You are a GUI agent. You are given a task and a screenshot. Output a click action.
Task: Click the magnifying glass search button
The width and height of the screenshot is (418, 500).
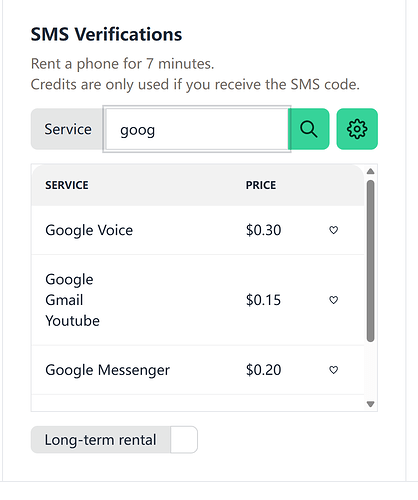(x=309, y=129)
